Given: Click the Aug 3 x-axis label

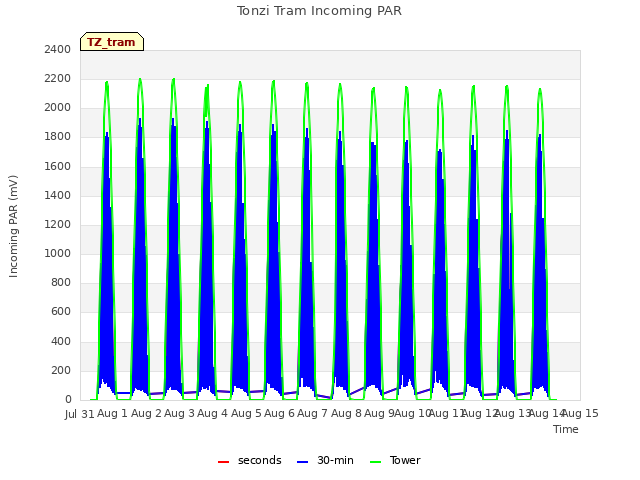Looking at the screenshot, I should tap(180, 413).
